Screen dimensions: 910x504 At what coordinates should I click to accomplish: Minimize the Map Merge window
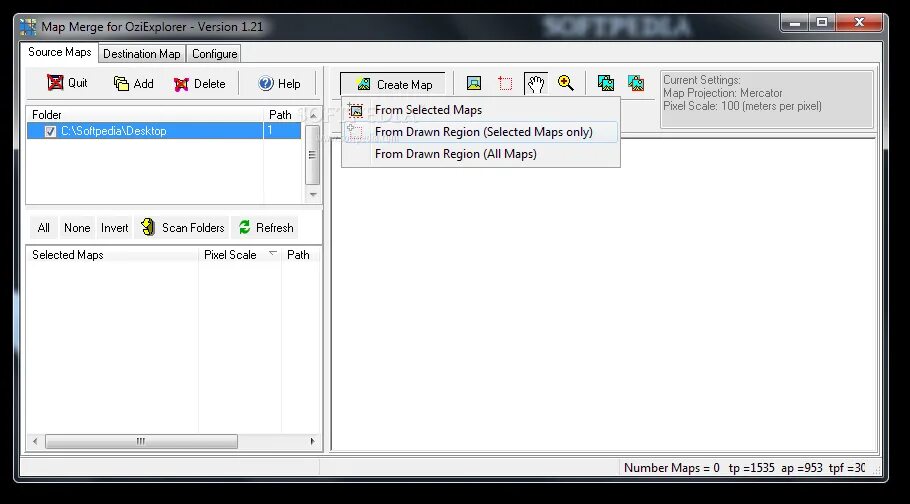pos(796,23)
